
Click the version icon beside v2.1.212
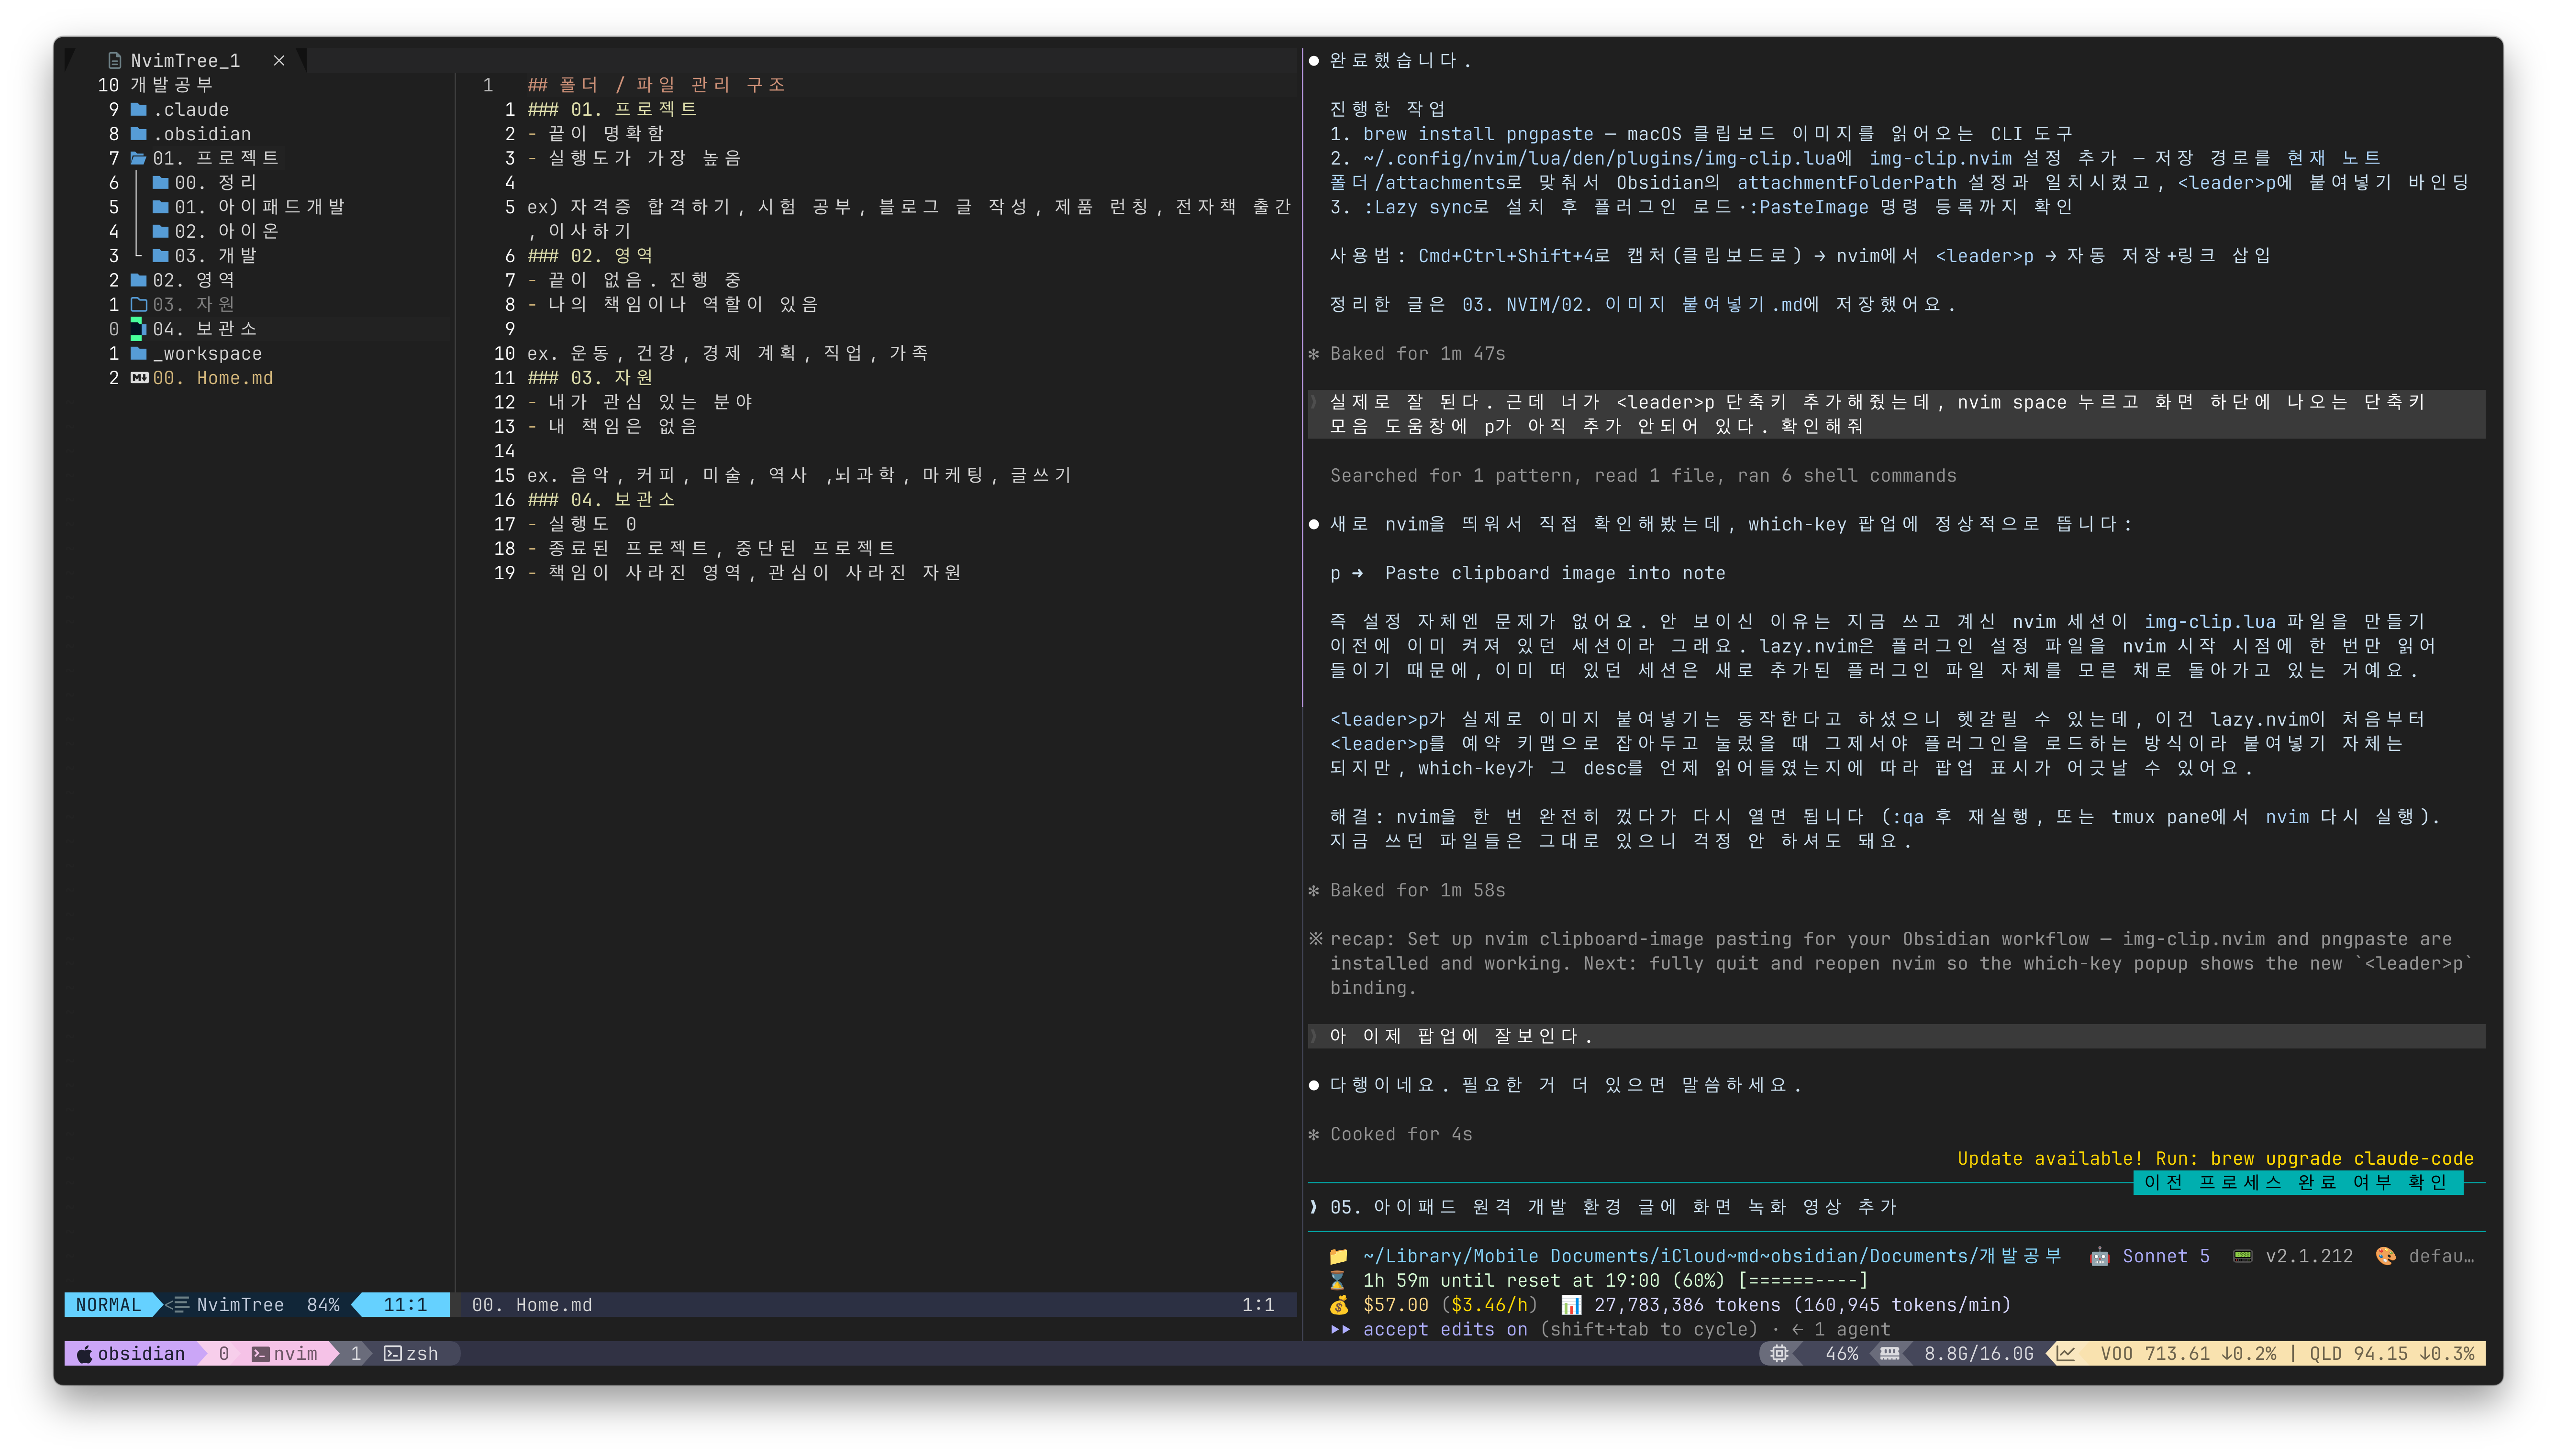2243,1256
